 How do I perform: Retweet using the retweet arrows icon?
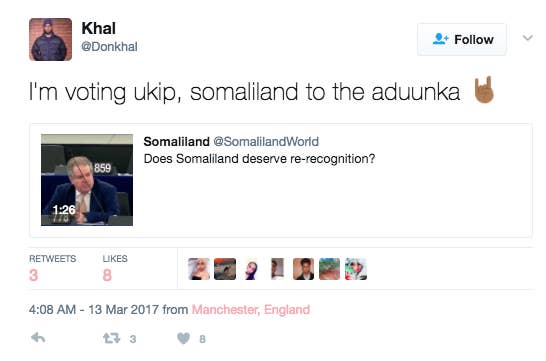[111, 338]
